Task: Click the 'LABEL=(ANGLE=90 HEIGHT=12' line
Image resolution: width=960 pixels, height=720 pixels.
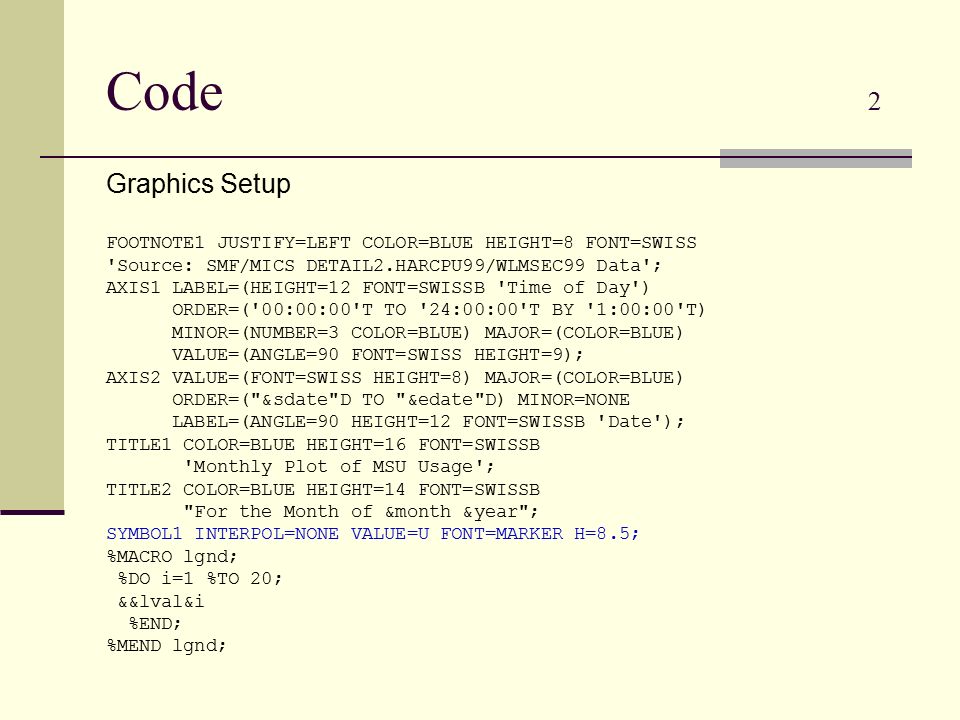Action: pyautogui.click(x=428, y=422)
